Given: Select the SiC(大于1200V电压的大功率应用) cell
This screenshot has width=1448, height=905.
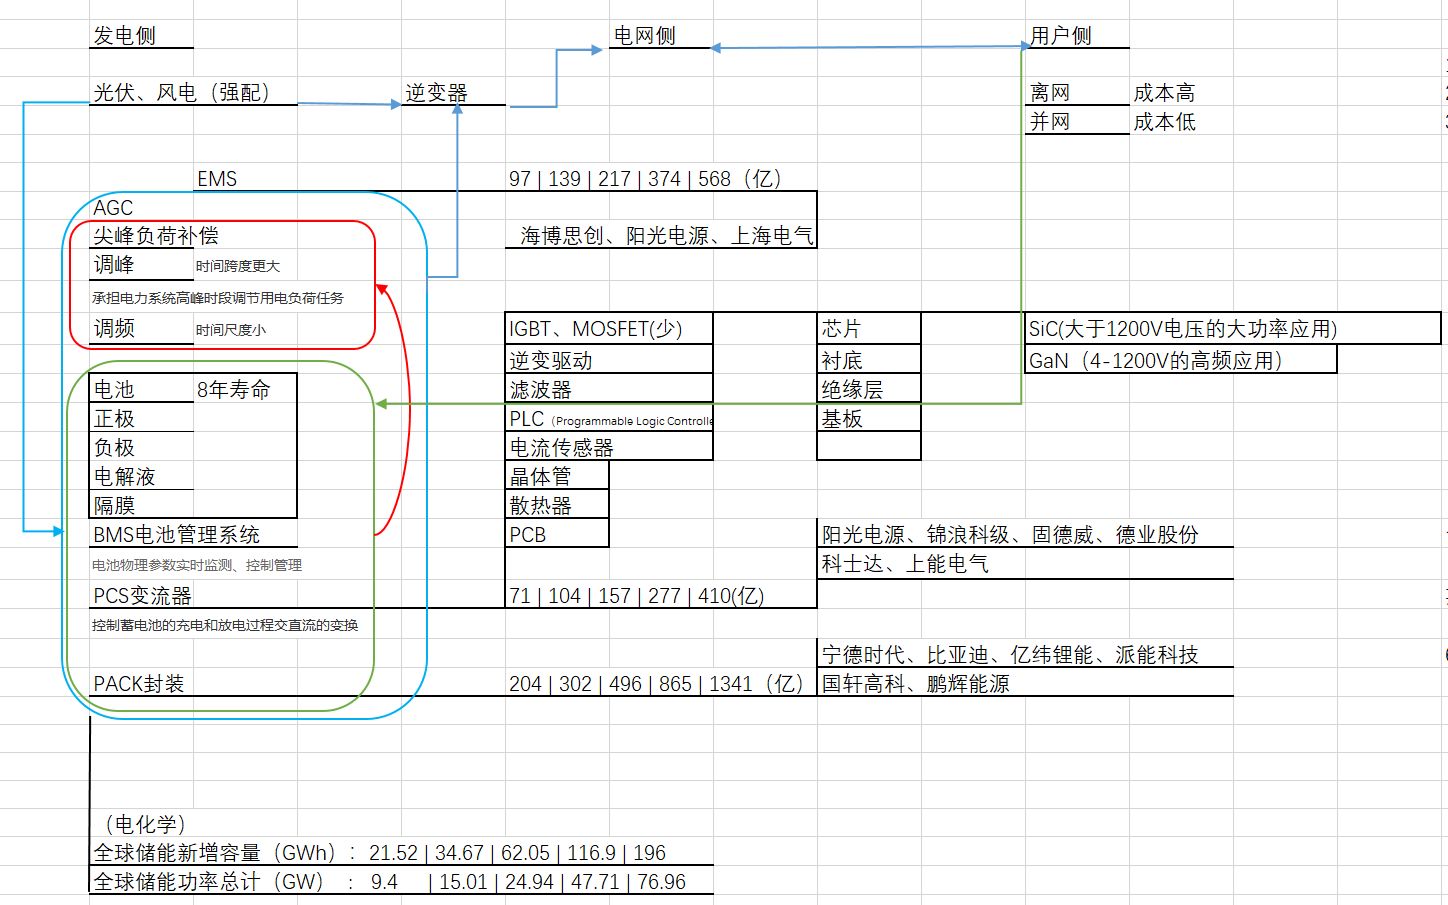Looking at the screenshot, I should (x=1183, y=329).
